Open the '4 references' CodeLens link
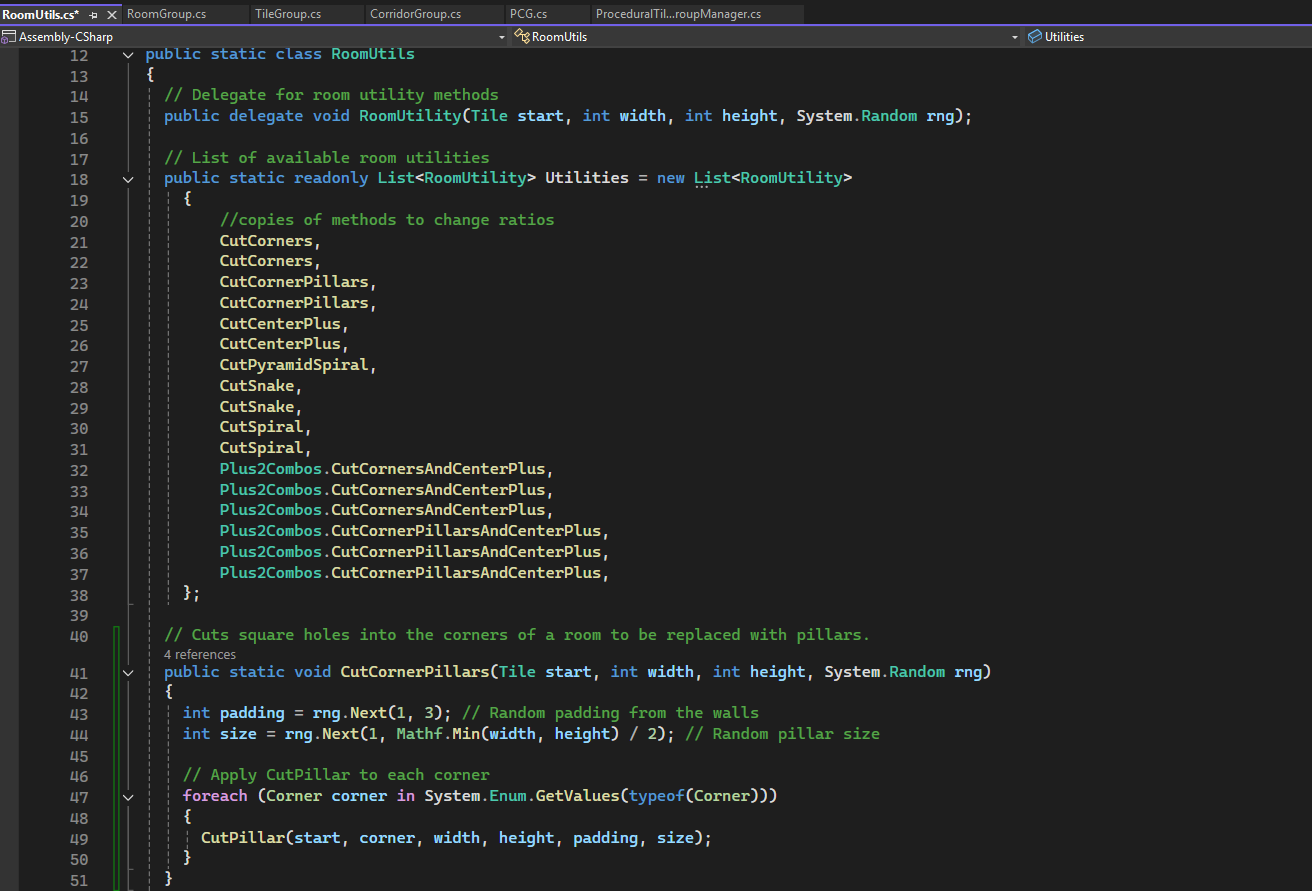The height and width of the screenshot is (891, 1312). pos(200,655)
